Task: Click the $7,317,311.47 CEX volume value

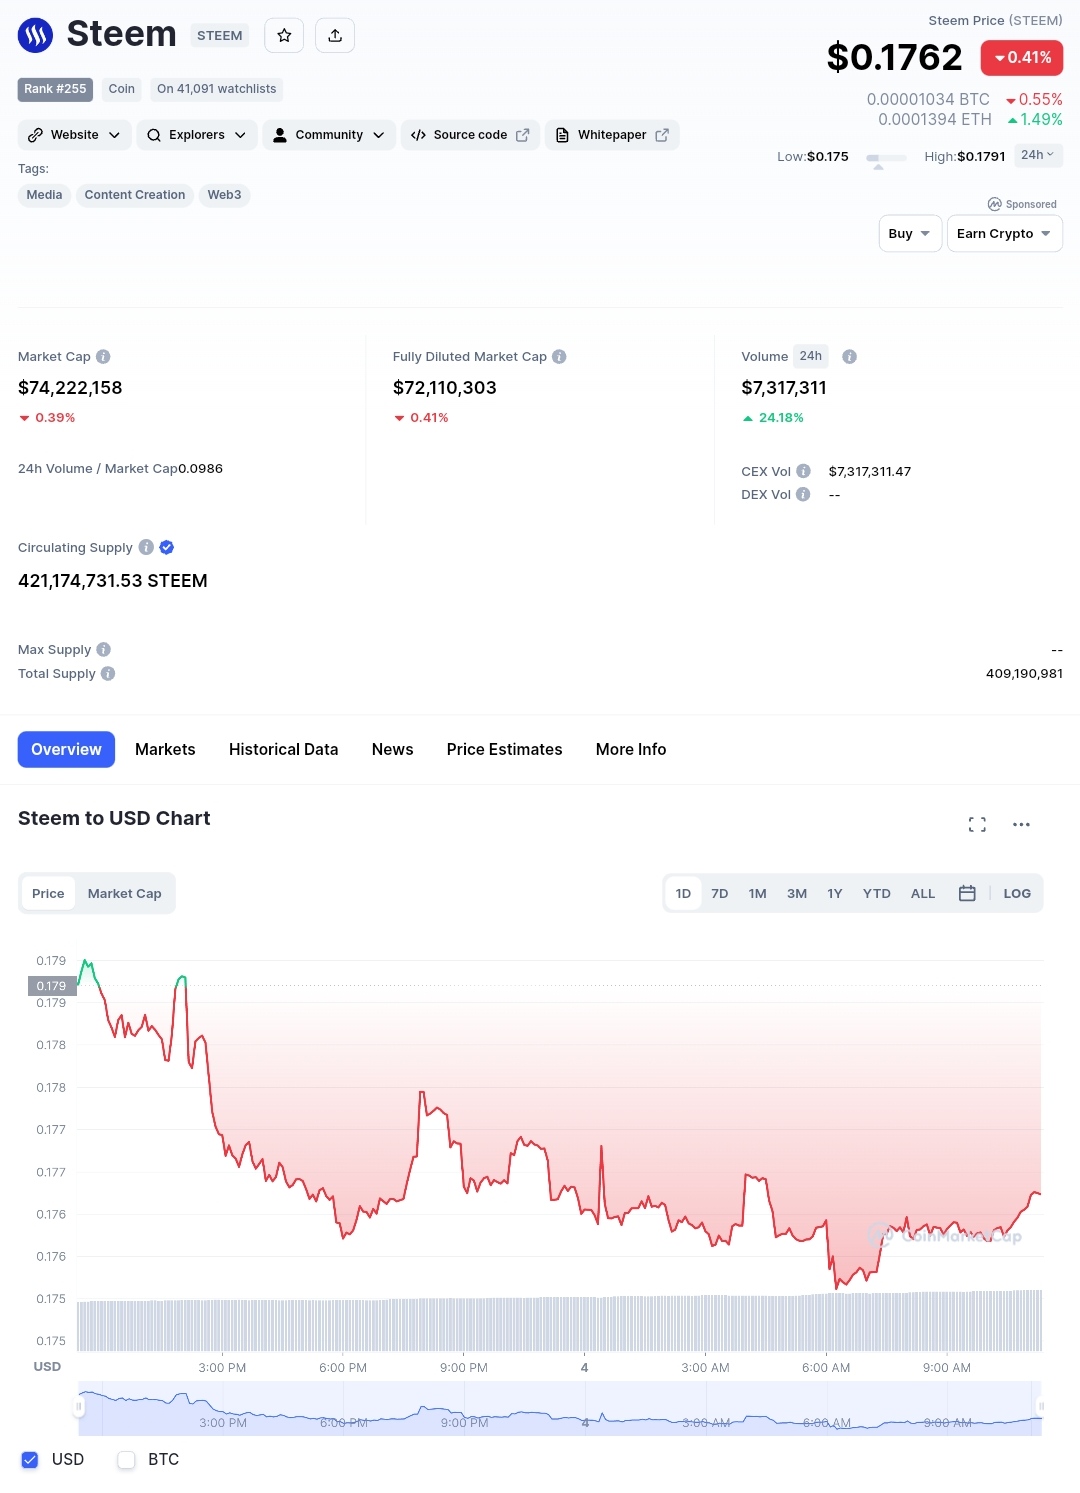Action: pos(870,471)
